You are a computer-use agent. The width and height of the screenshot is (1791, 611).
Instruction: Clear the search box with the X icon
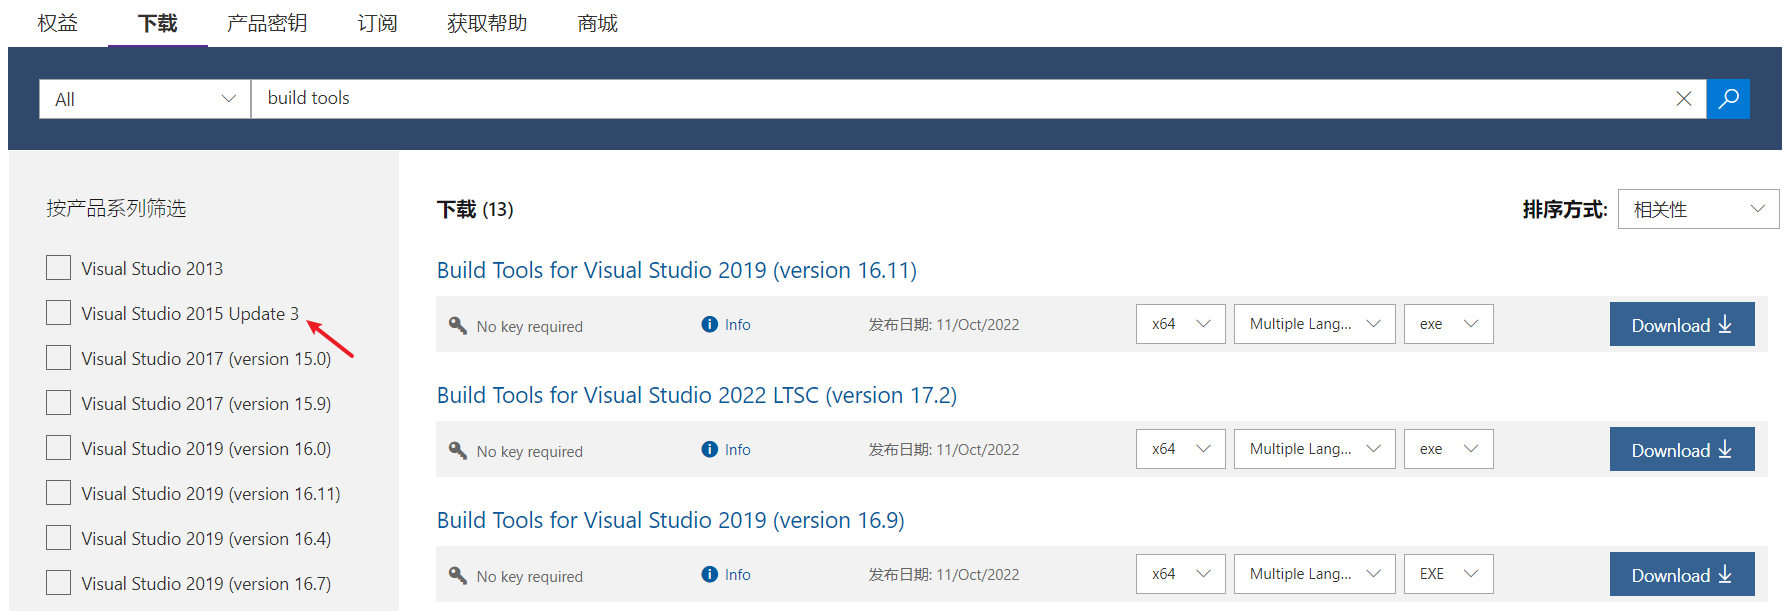coord(1684,99)
